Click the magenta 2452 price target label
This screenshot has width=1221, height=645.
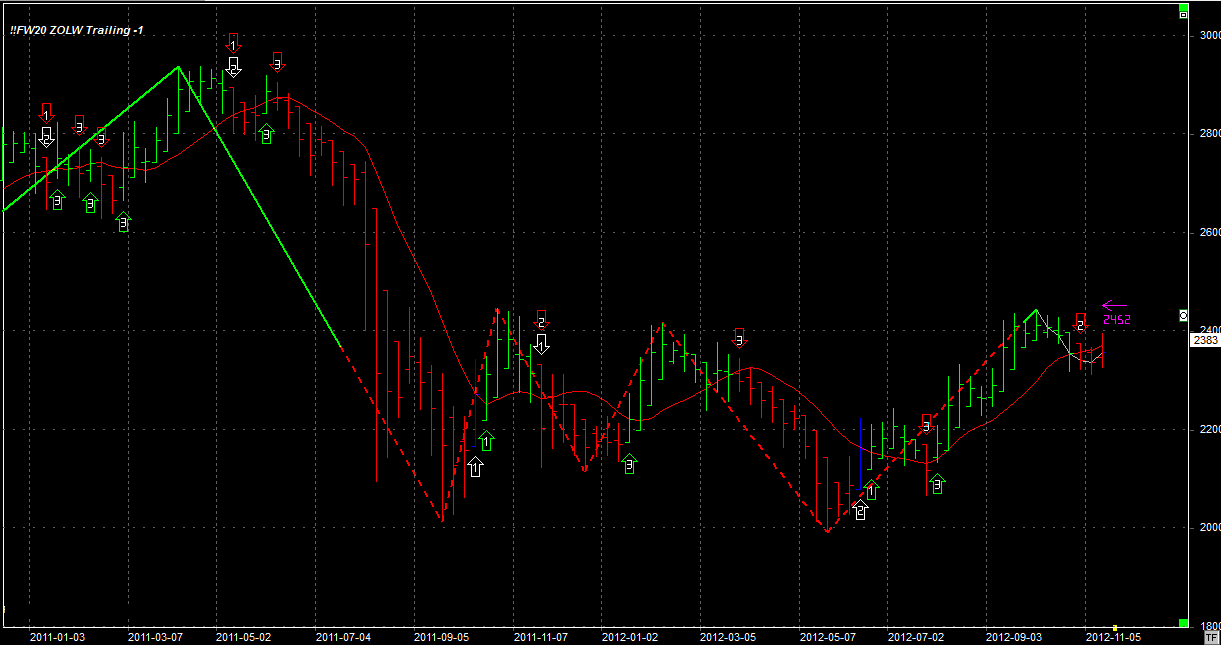[x=1116, y=320]
